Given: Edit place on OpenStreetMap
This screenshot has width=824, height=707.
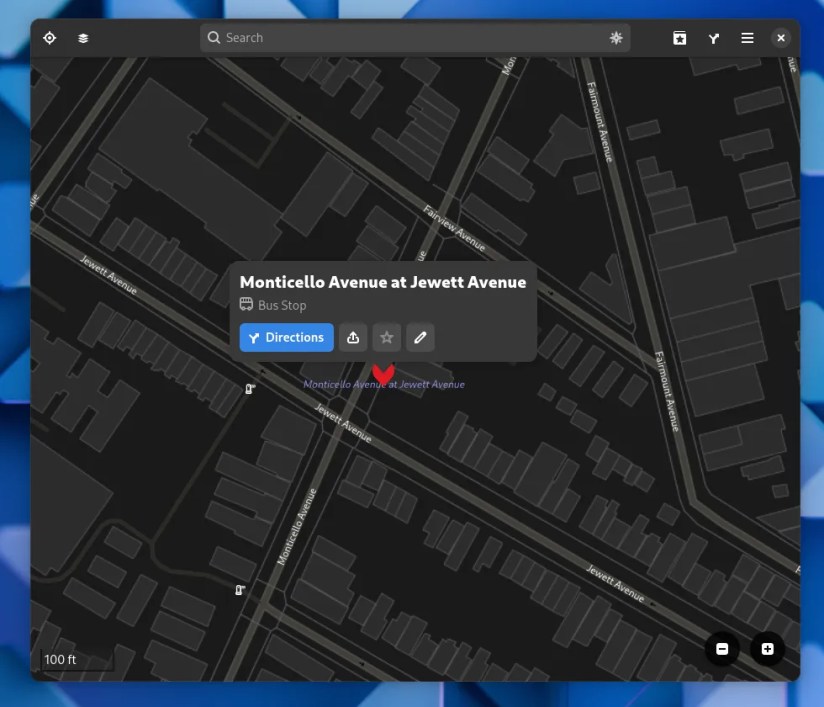Looking at the screenshot, I should [420, 337].
